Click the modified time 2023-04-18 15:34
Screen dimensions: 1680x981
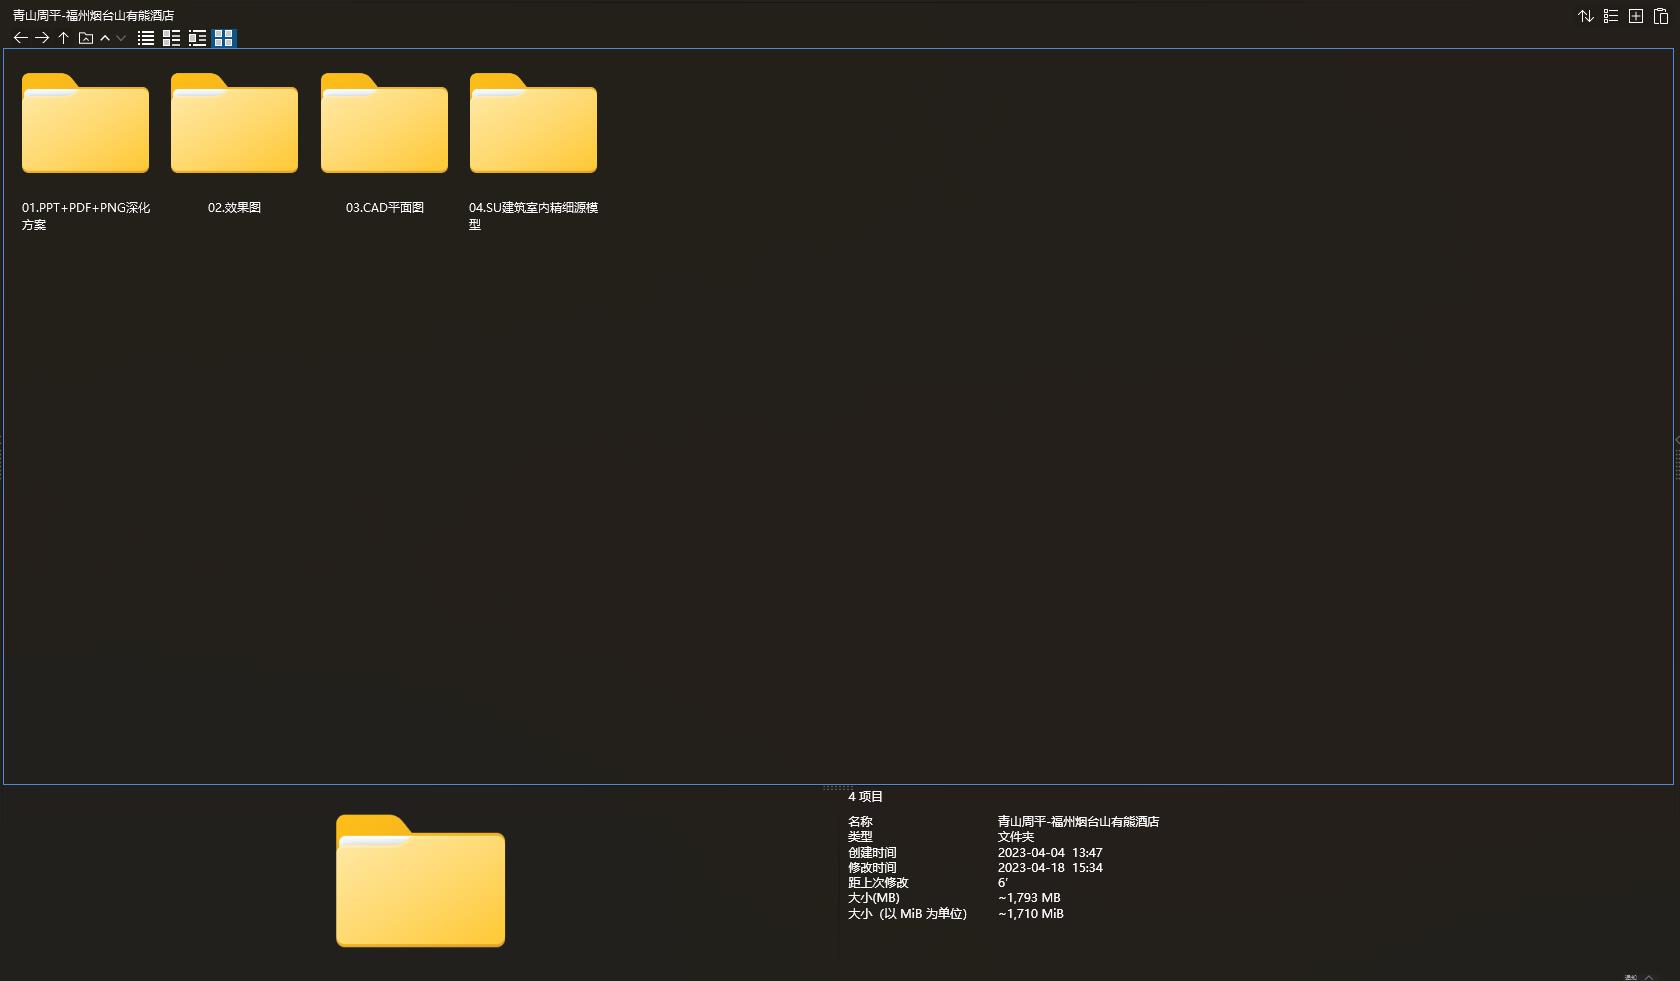(x=1050, y=868)
